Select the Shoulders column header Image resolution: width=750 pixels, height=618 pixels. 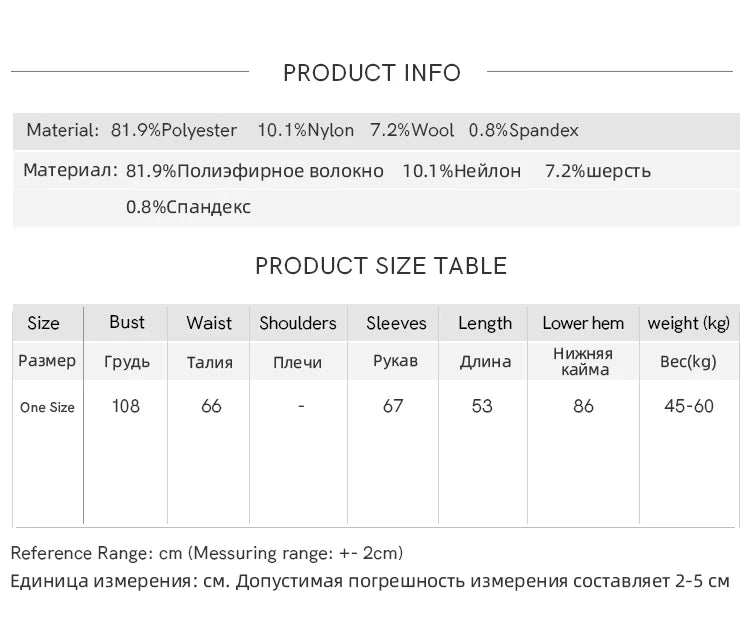[x=298, y=323]
